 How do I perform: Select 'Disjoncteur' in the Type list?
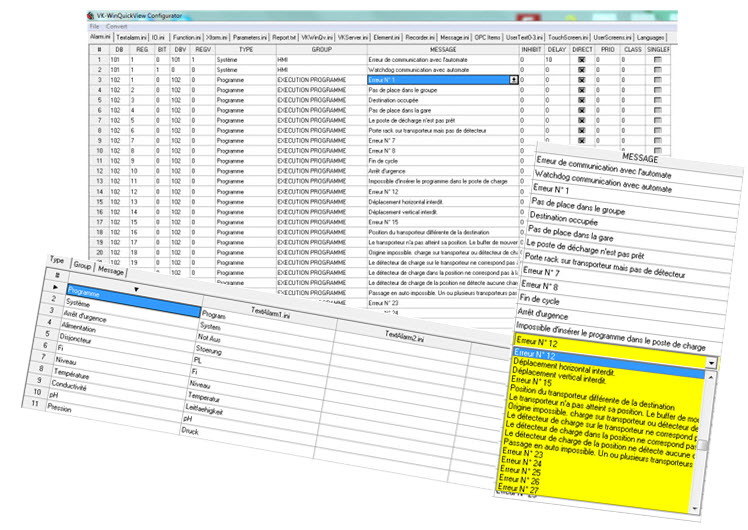point(75,338)
